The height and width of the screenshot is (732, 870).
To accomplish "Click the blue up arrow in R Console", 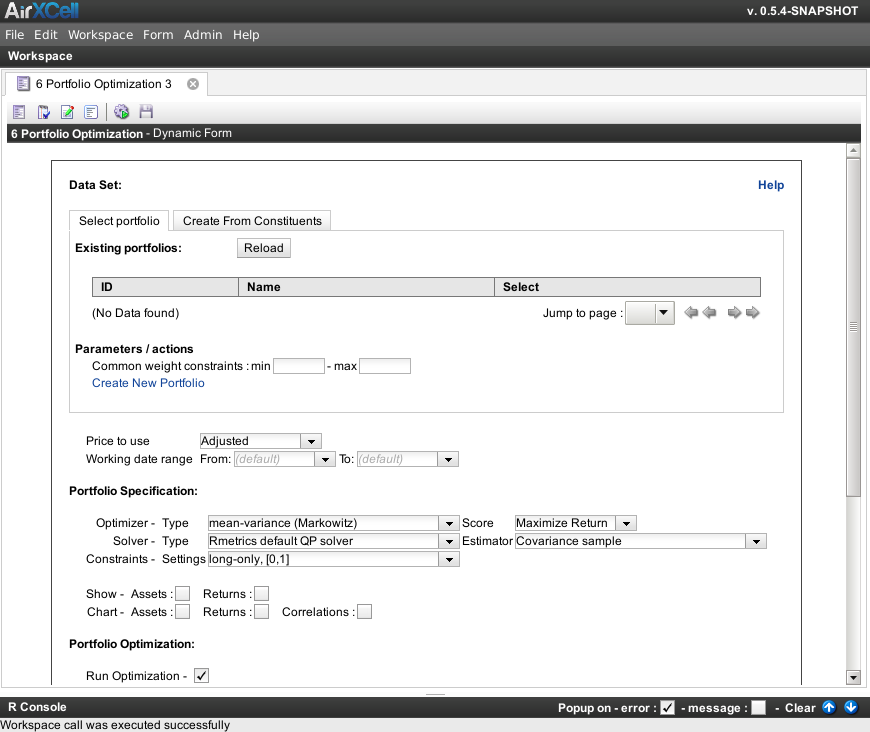I will tap(829, 708).
